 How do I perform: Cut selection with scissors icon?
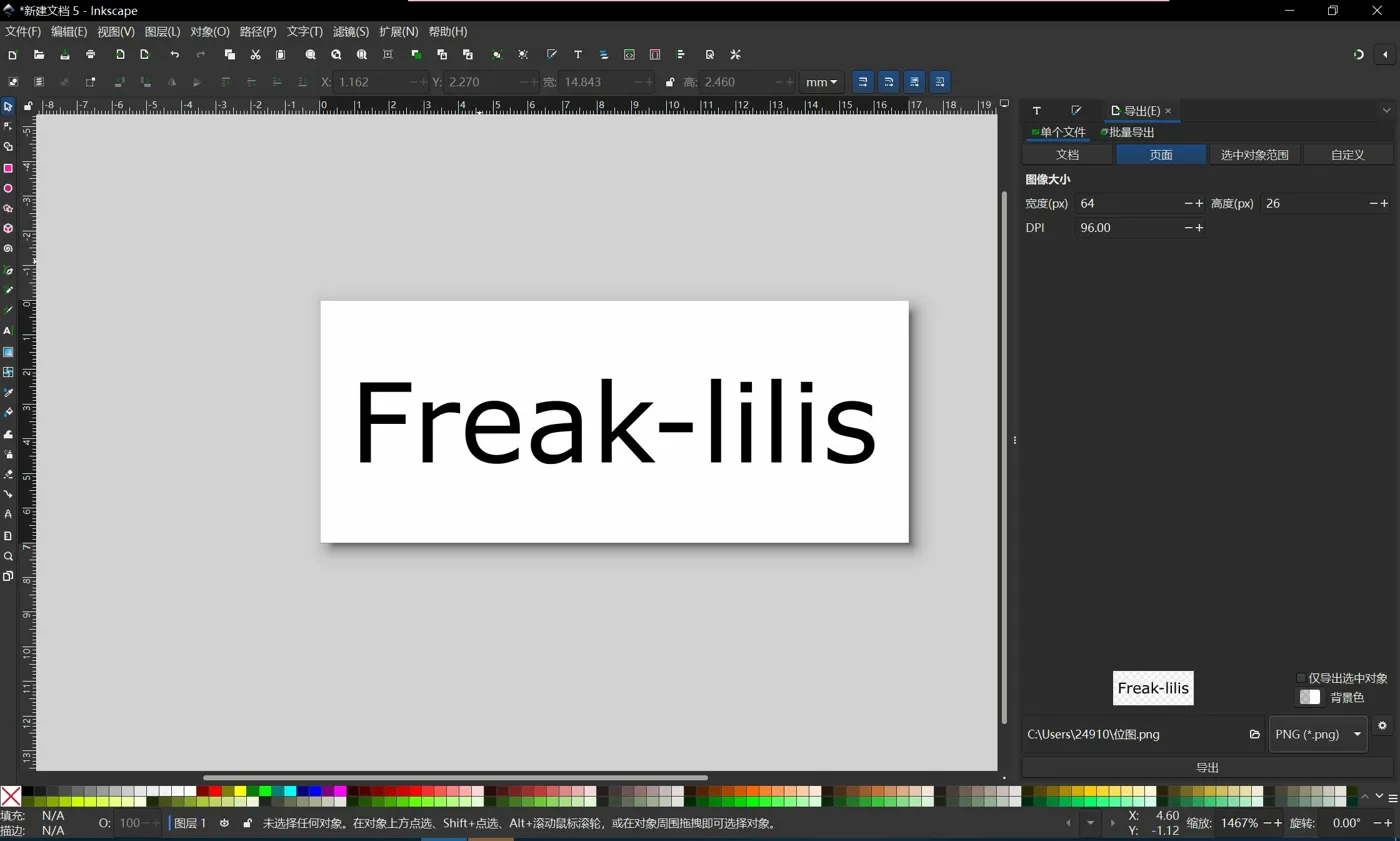pos(255,54)
